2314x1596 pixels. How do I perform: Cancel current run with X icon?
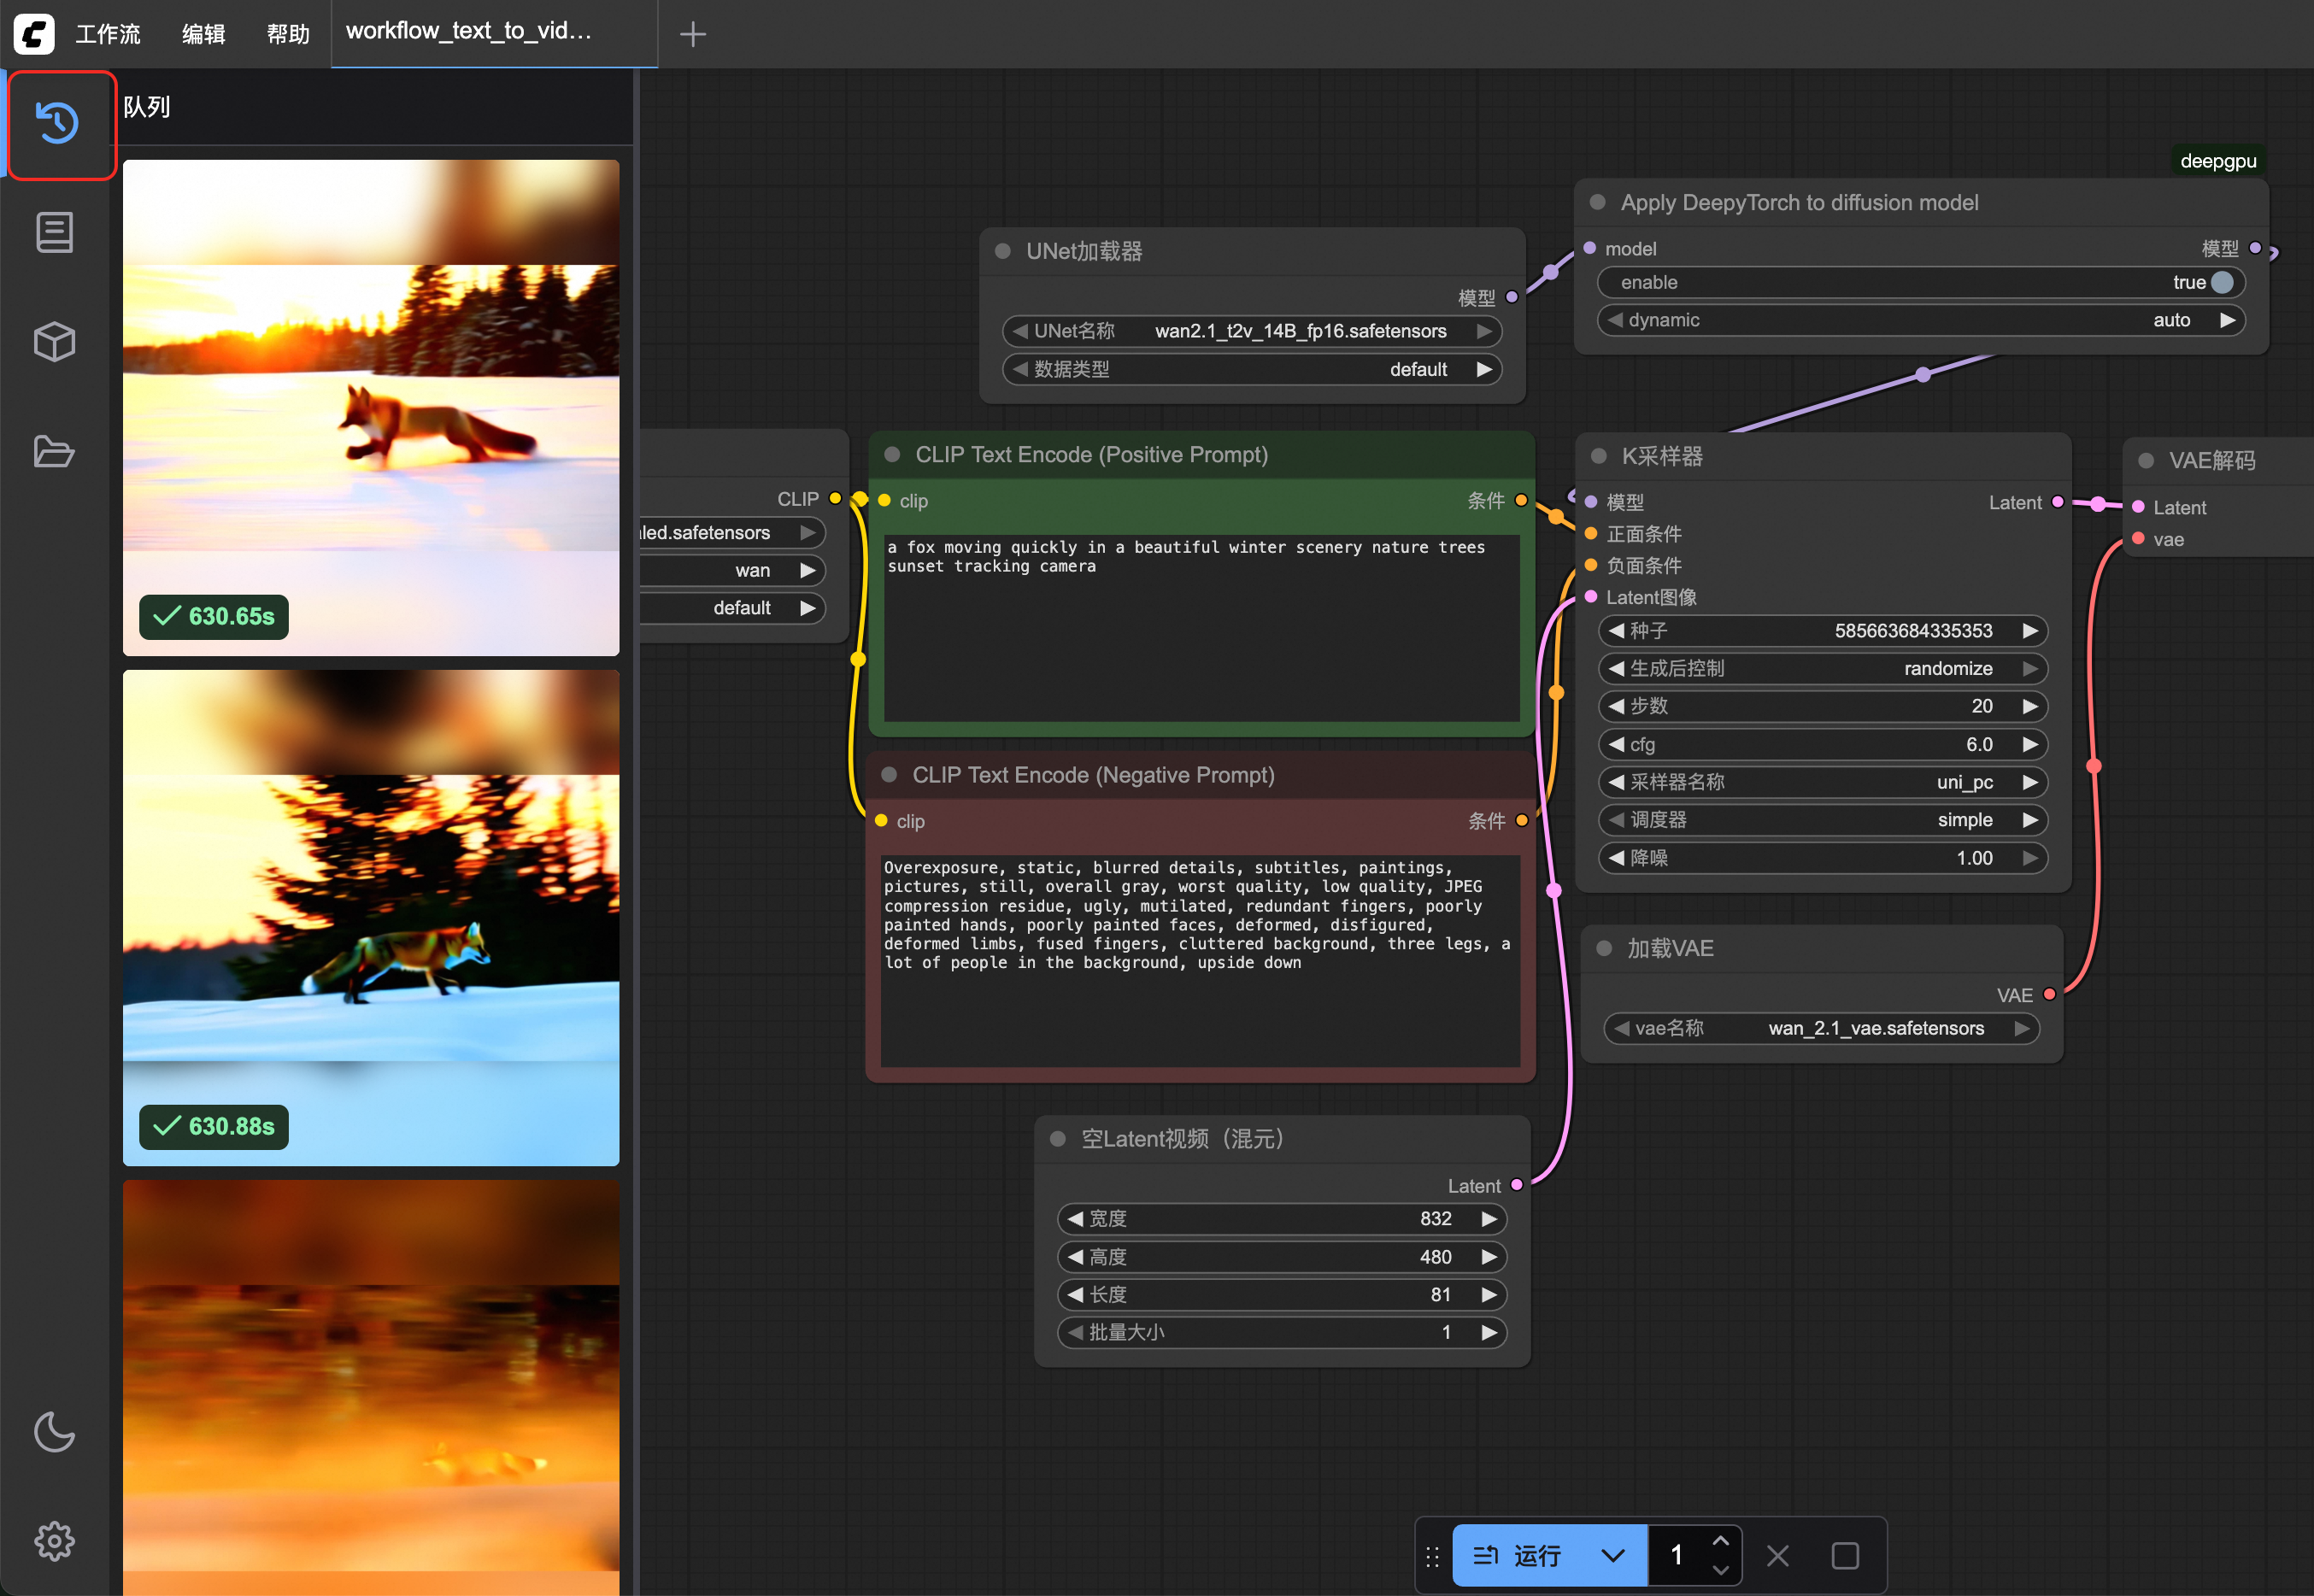click(x=1777, y=1555)
